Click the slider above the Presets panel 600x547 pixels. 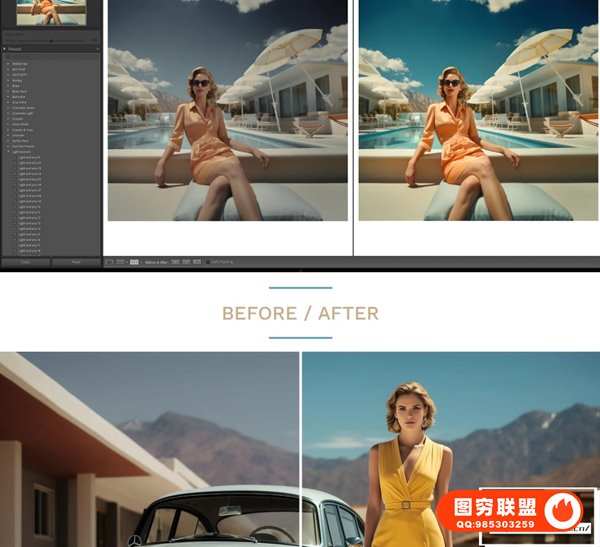tap(50, 39)
